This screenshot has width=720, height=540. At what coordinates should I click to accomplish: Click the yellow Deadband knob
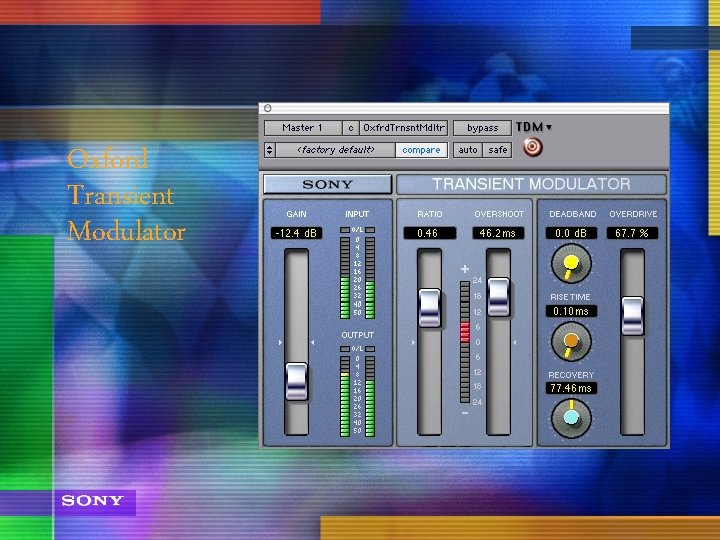coord(571,264)
